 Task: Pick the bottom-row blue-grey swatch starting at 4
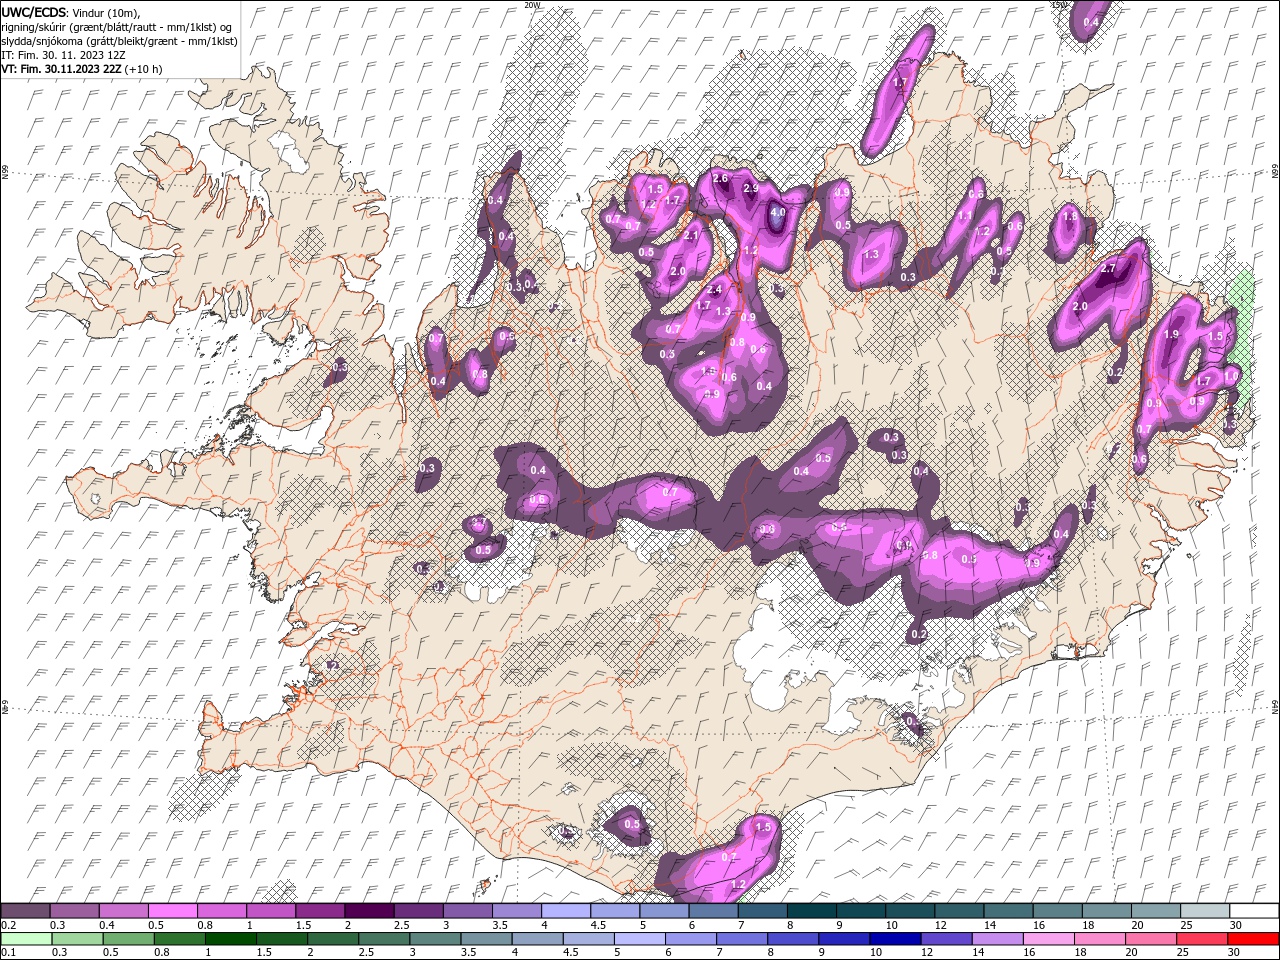pos(537,939)
